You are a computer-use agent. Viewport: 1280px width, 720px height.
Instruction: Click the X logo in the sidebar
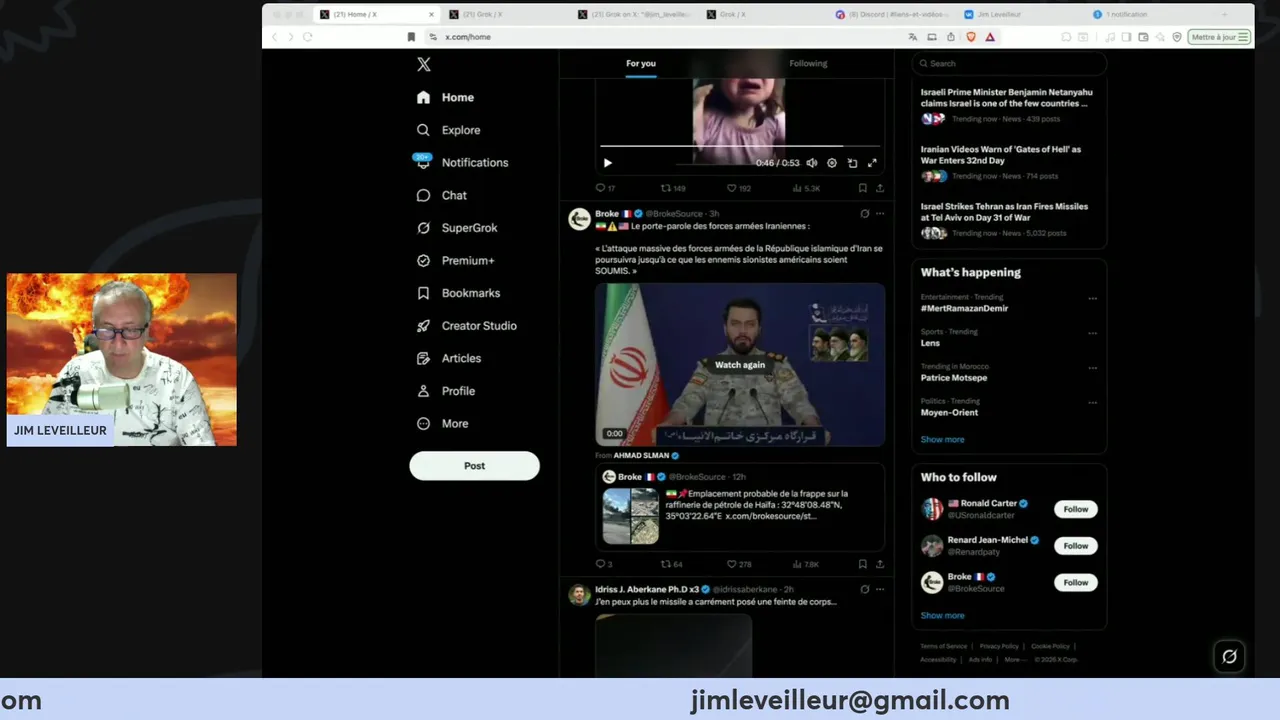[424, 64]
